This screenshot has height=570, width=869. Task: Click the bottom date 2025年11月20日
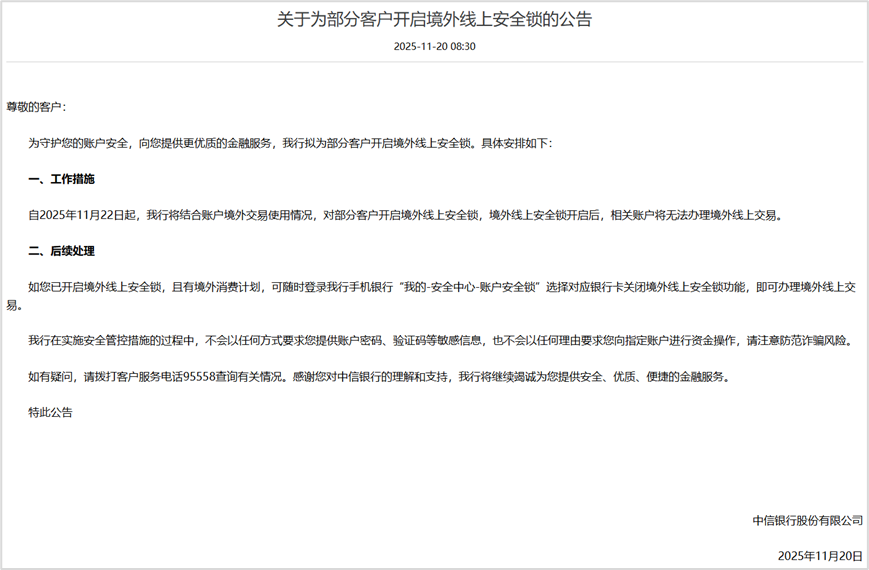click(819, 556)
